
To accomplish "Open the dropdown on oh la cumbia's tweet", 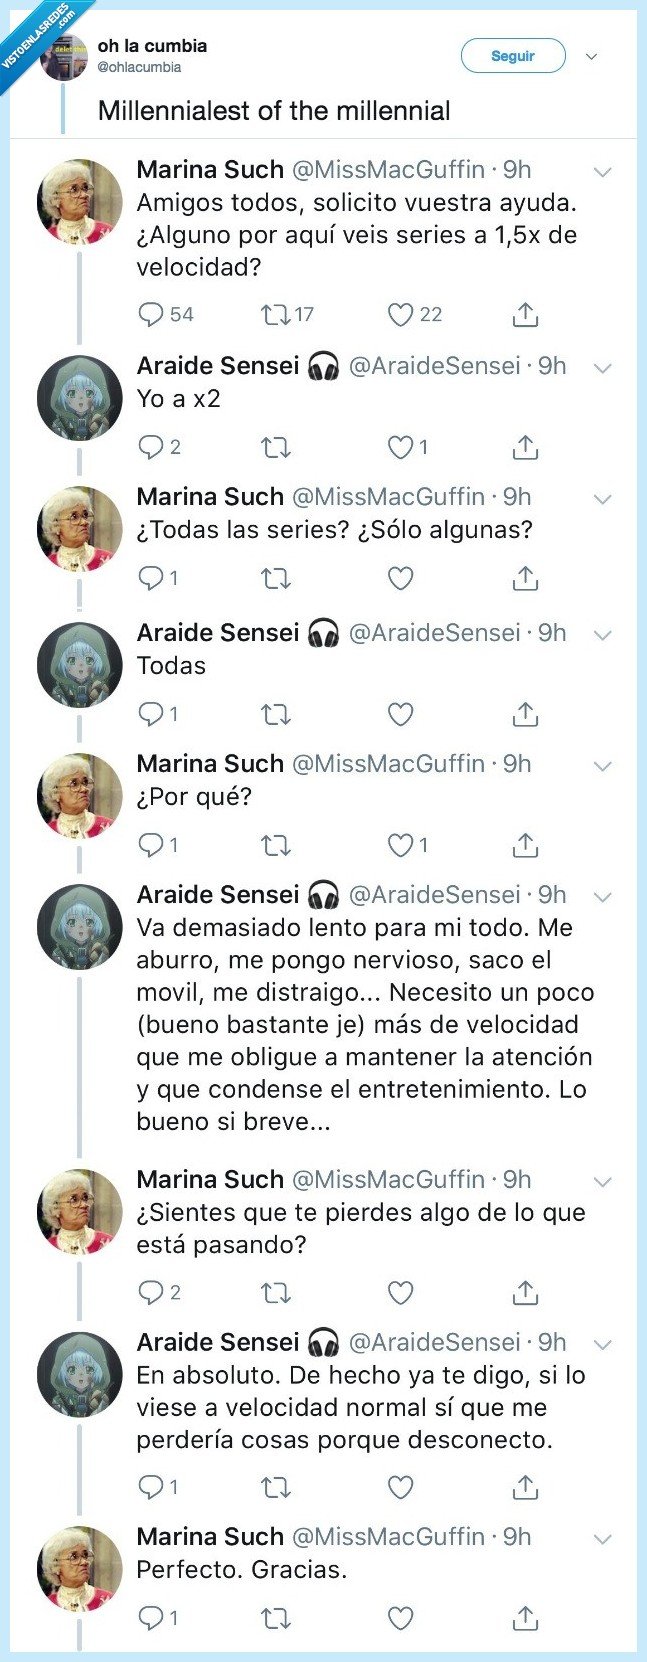I will (x=591, y=57).
